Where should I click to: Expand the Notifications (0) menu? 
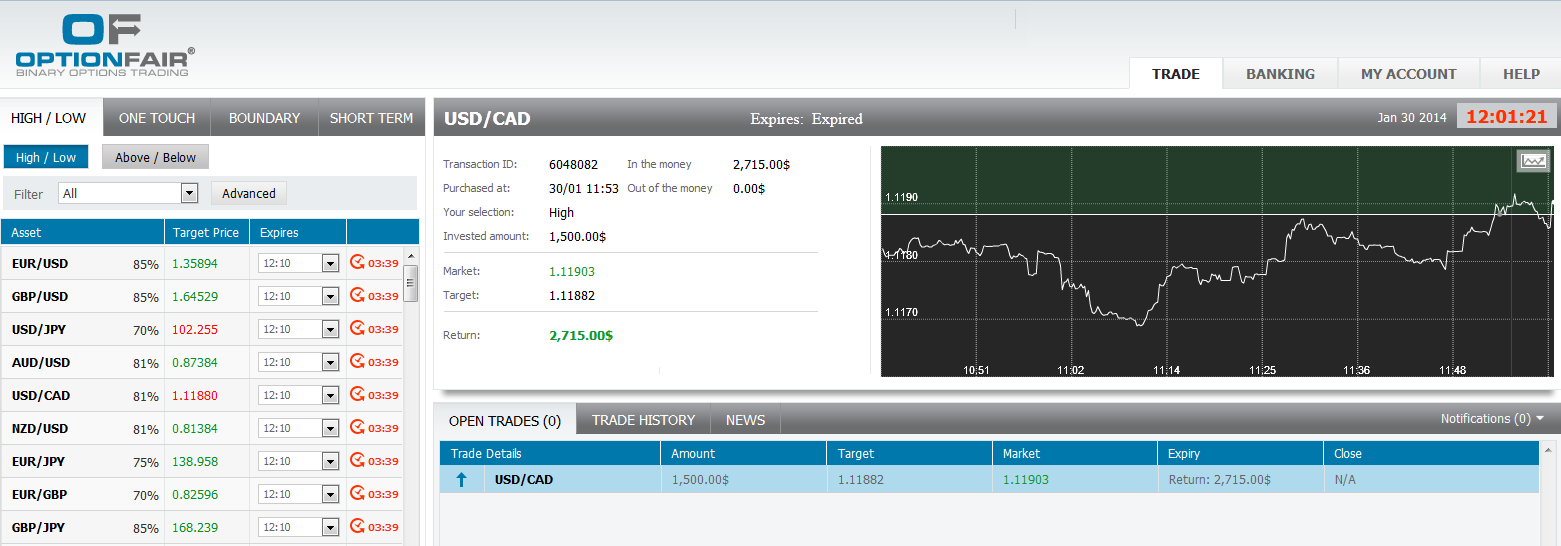point(1492,419)
